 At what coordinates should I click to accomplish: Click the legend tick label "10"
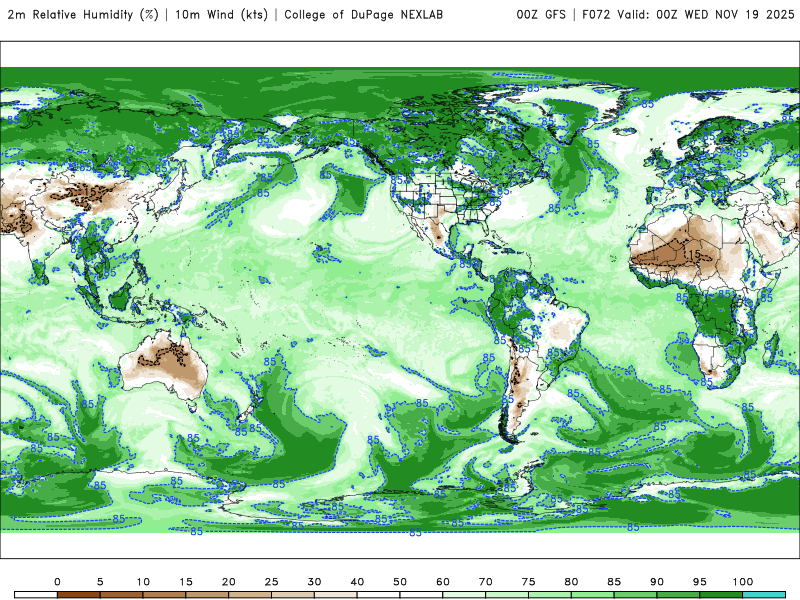pyautogui.click(x=143, y=582)
